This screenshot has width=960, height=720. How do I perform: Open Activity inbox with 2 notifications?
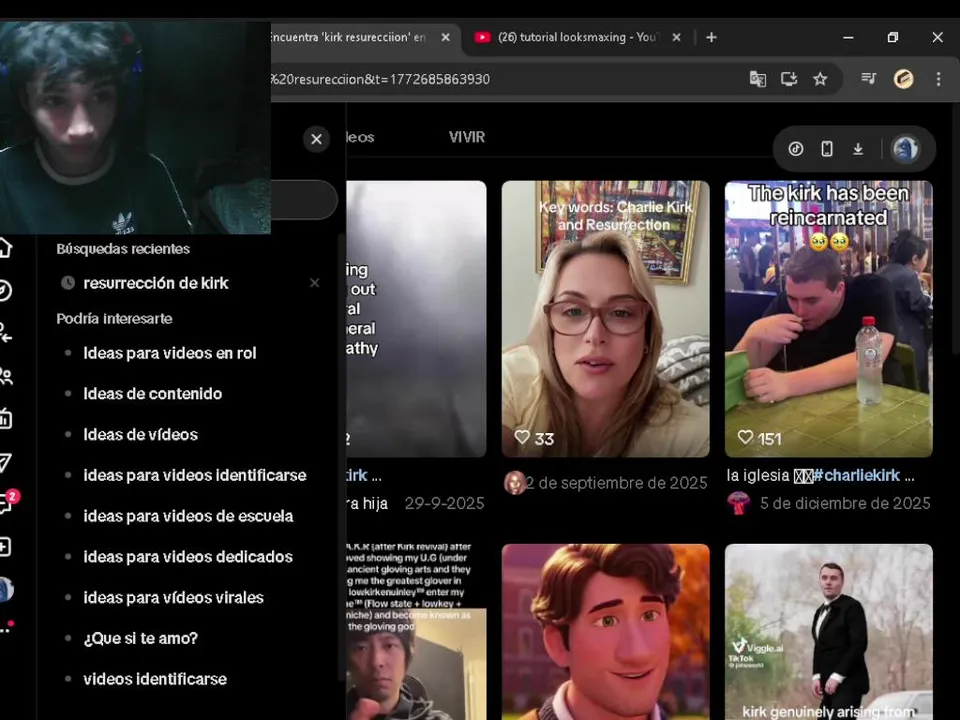(7, 503)
